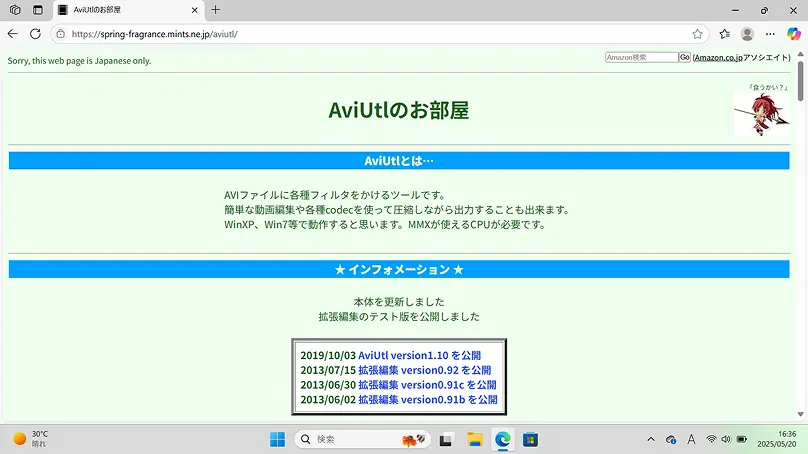
Task: Click the red-haired character image
Action: click(762, 114)
